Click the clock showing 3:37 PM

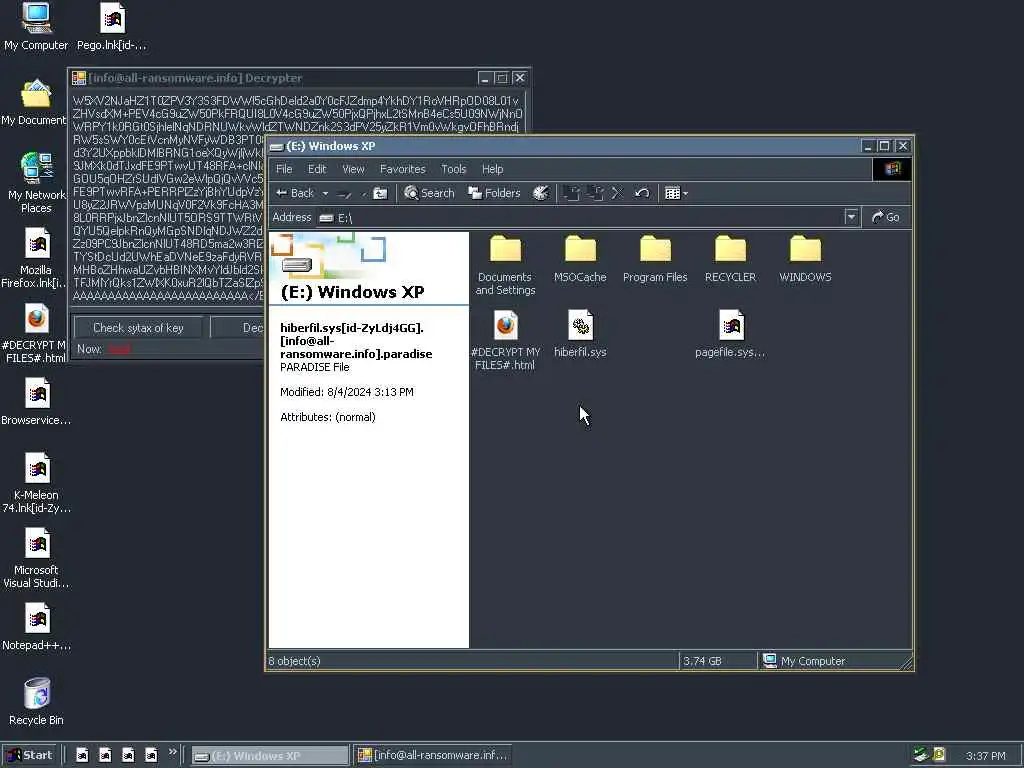(985, 756)
